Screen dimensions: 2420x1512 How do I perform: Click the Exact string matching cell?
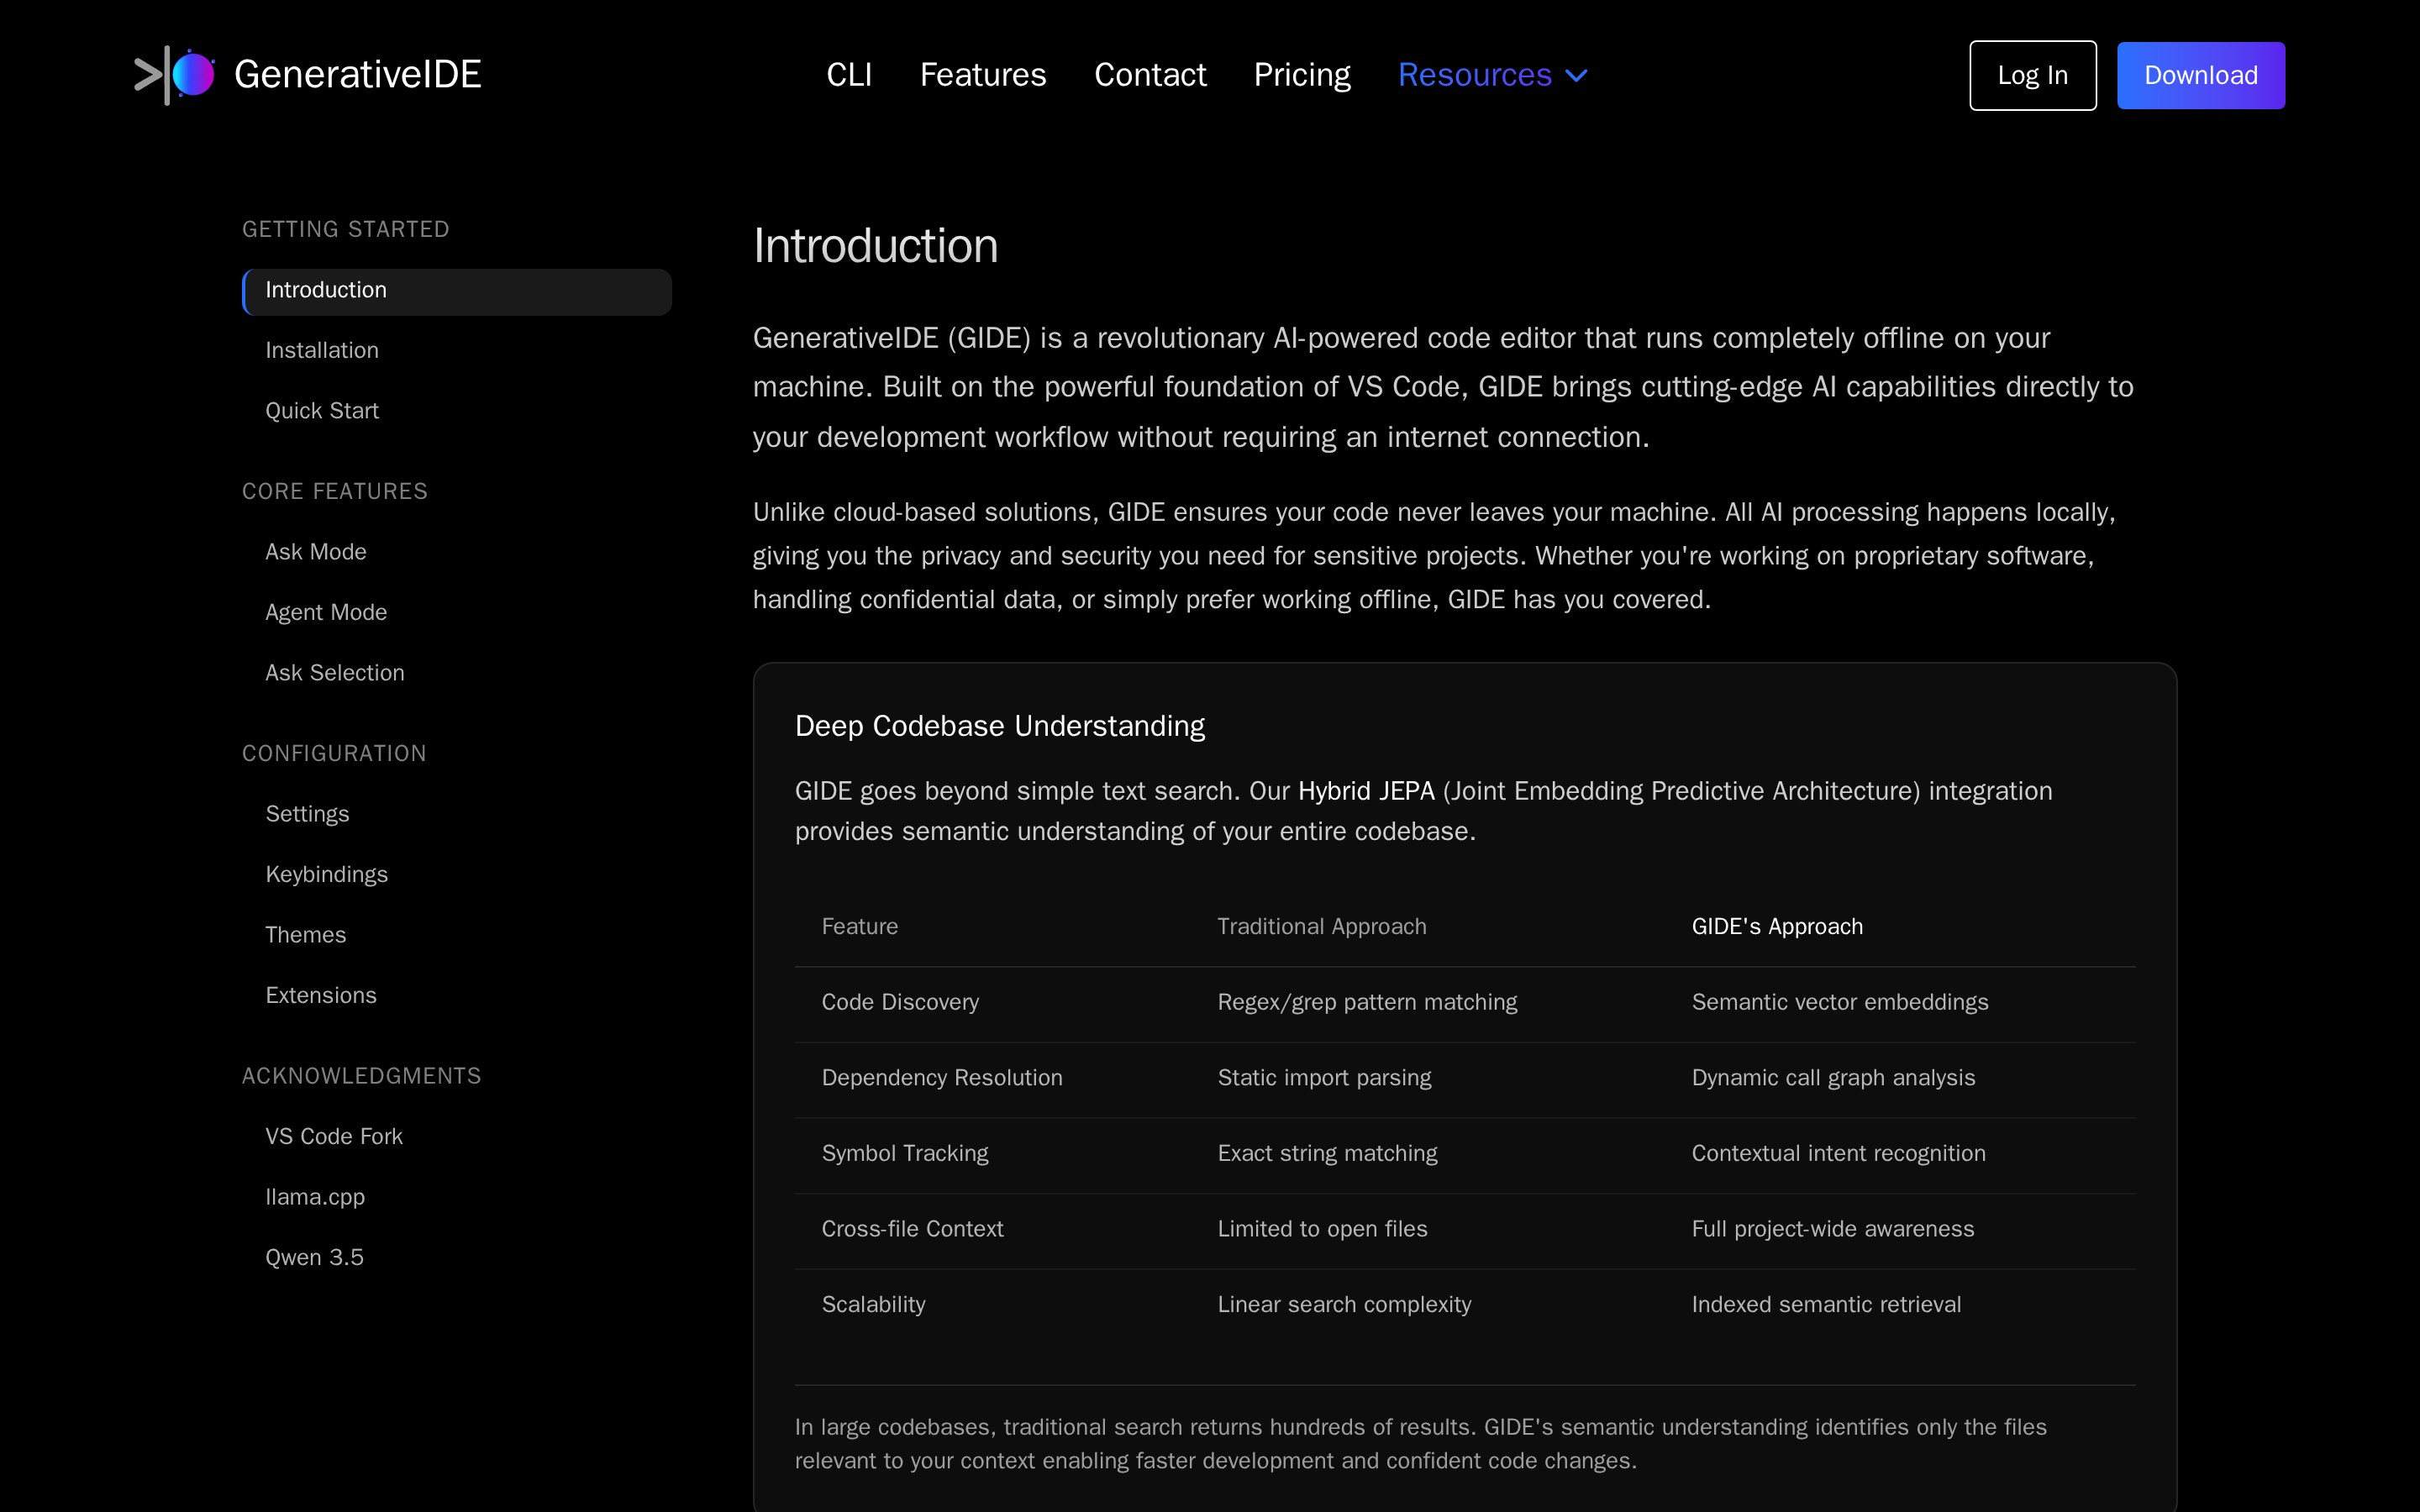(1327, 1153)
